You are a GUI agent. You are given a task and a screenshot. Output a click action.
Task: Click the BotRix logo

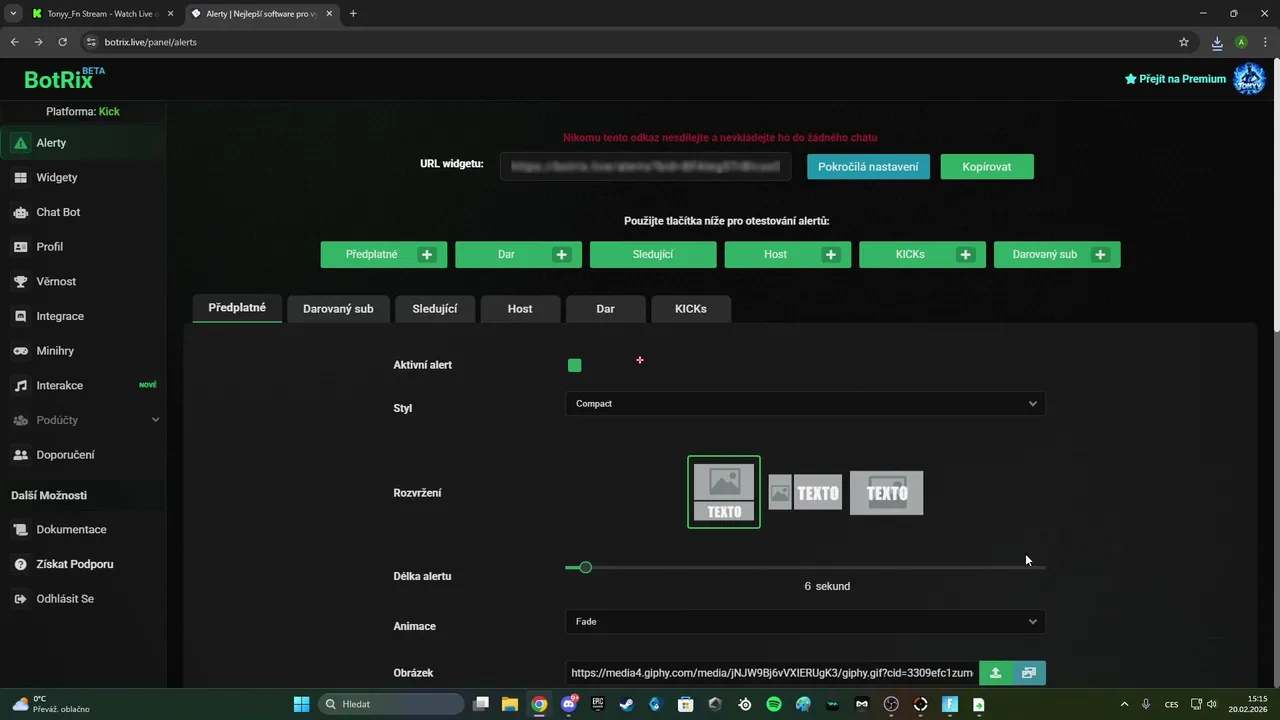[x=64, y=79]
